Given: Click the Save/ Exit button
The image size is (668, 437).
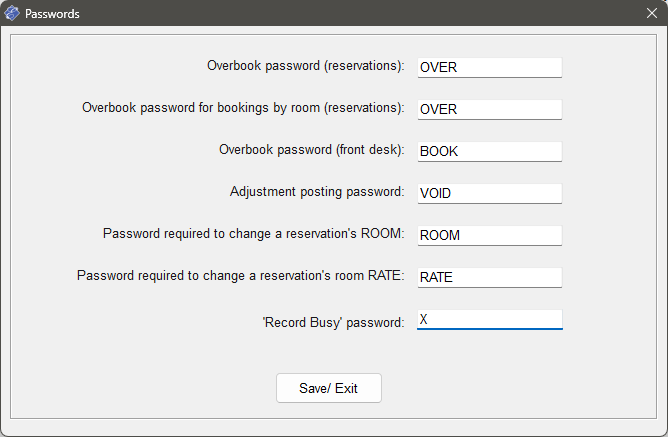Looking at the screenshot, I should pos(328,388).
